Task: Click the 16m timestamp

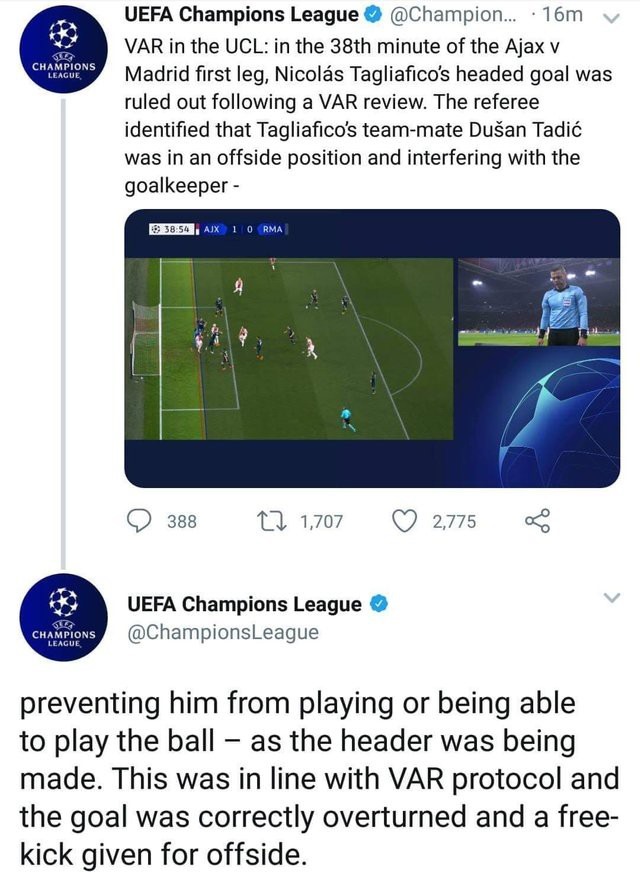Action: [x=562, y=15]
